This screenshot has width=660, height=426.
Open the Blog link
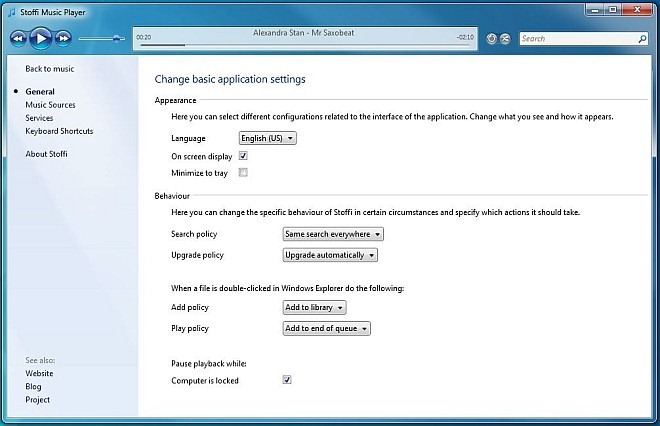pyautogui.click(x=33, y=386)
